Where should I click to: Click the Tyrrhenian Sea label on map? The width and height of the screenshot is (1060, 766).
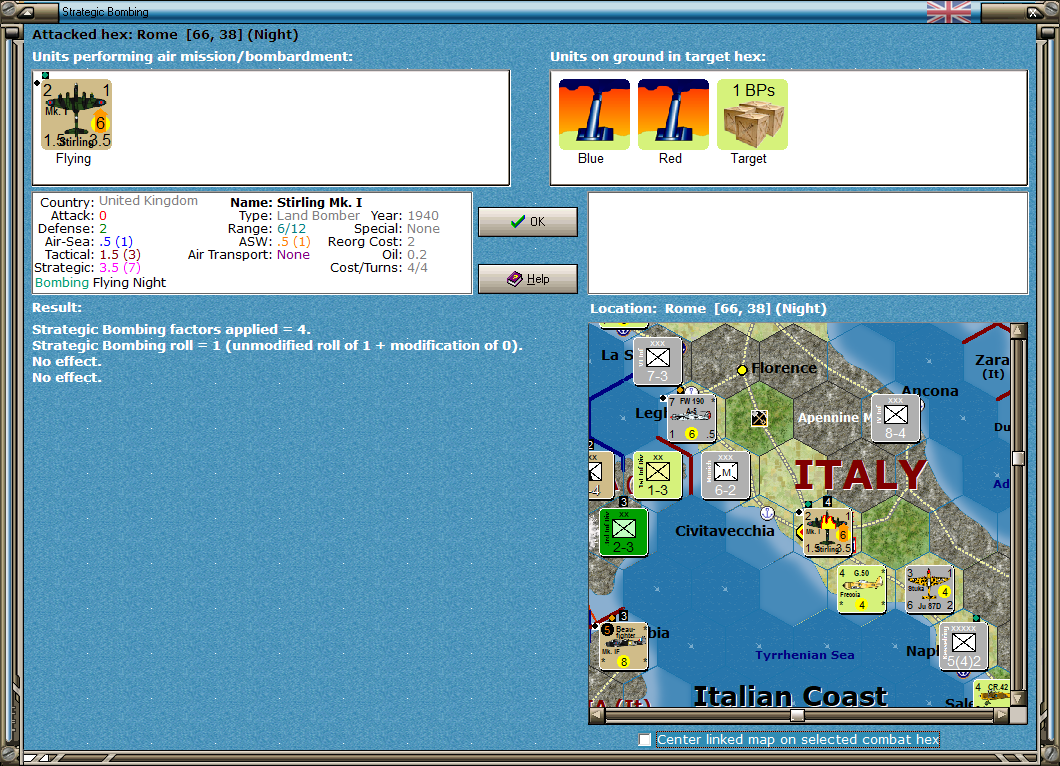pos(804,654)
